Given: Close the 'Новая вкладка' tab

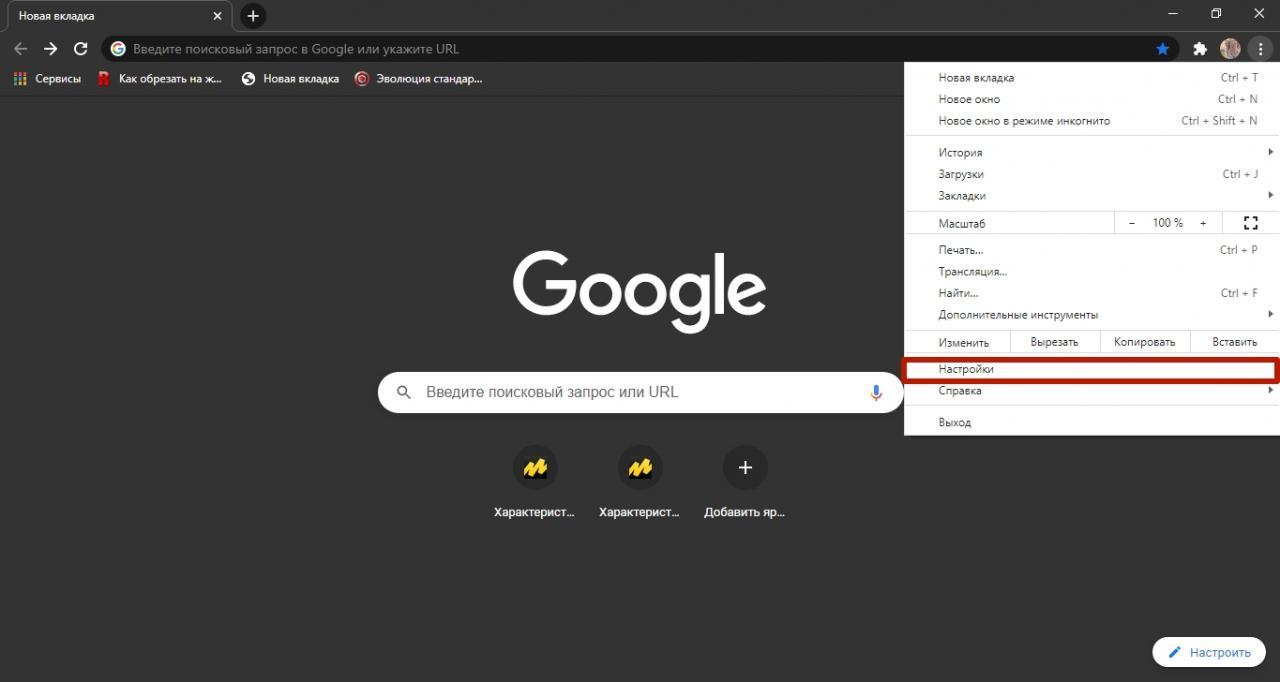Looking at the screenshot, I should tap(217, 16).
